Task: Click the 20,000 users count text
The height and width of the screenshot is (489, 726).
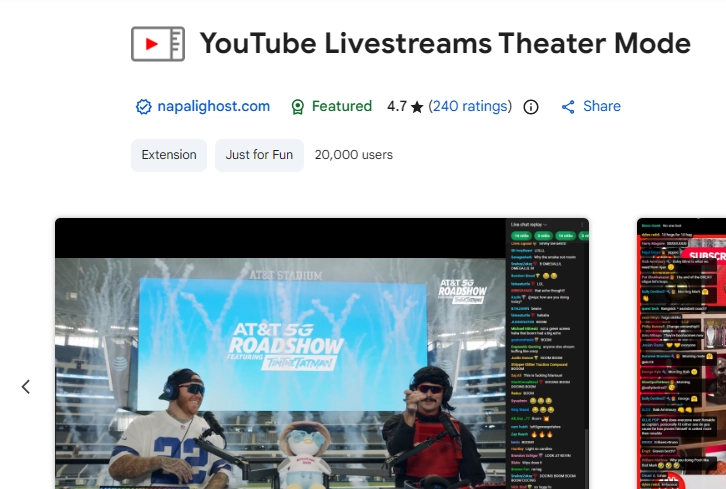Action: tap(353, 155)
